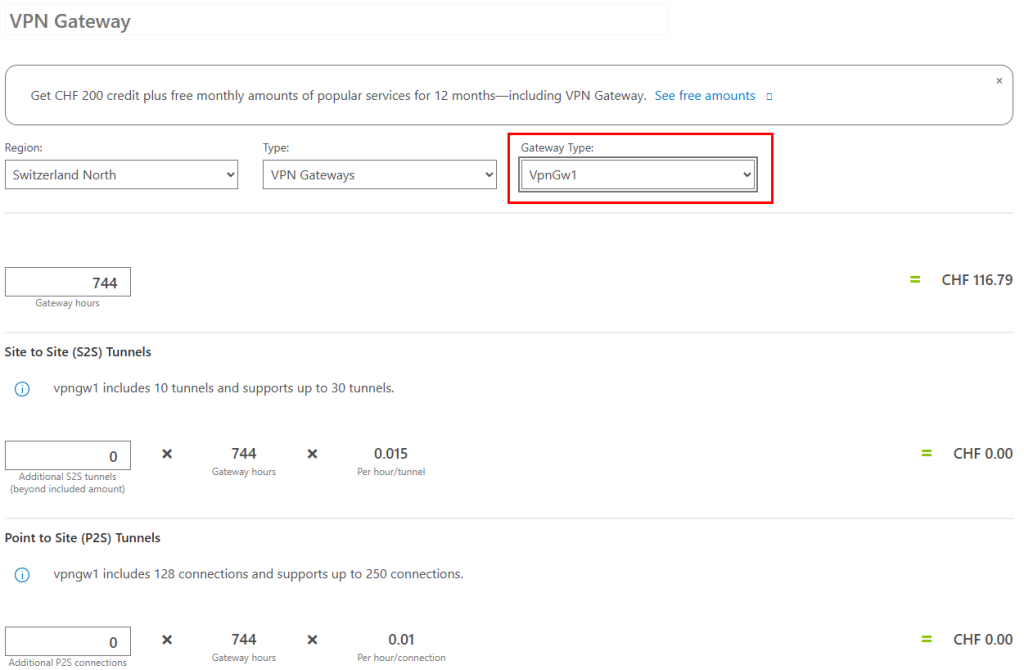Image resolution: width=1024 pixels, height=670 pixels.
Task: Open the See free amounts link
Action: coord(705,96)
